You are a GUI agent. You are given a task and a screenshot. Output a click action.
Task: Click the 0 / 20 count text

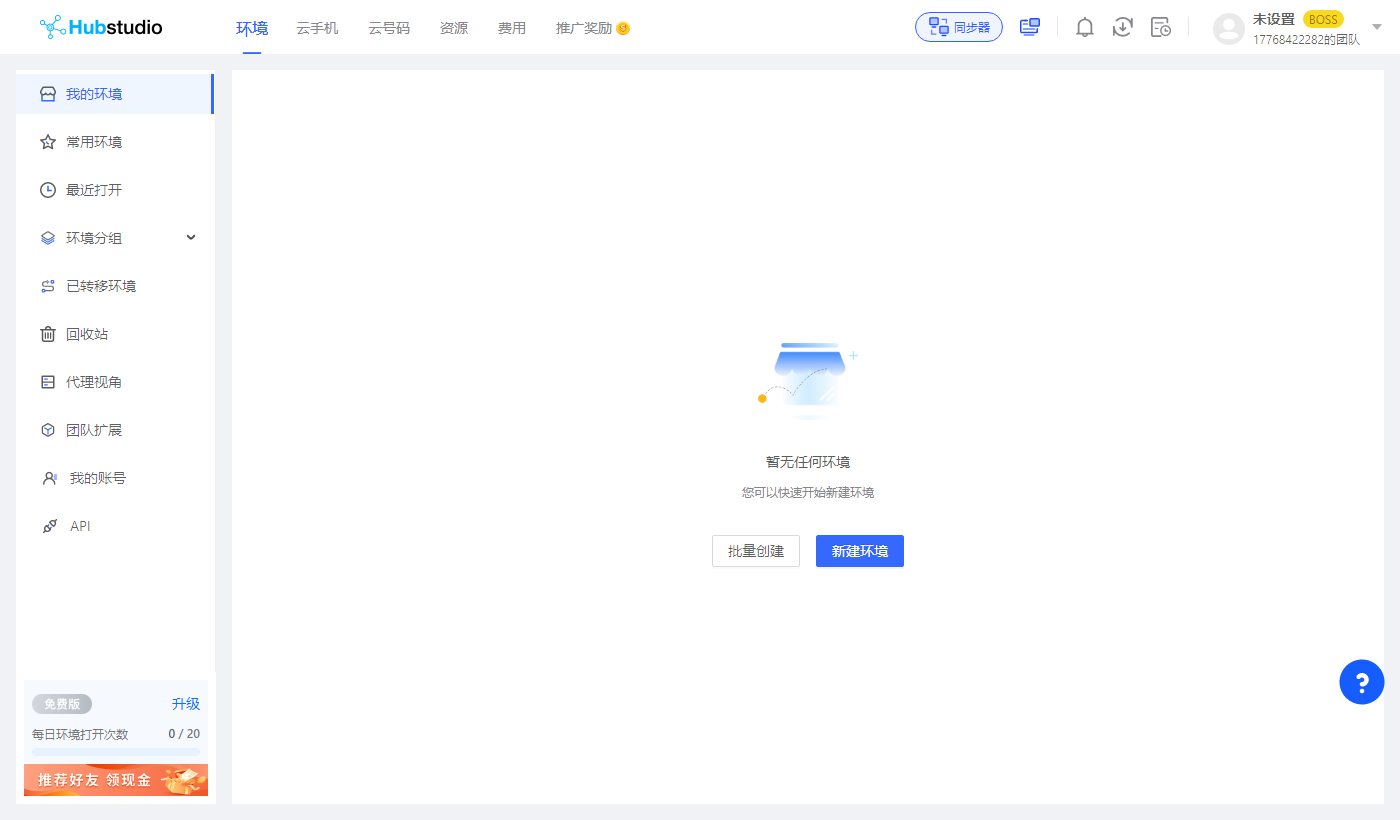[184, 734]
